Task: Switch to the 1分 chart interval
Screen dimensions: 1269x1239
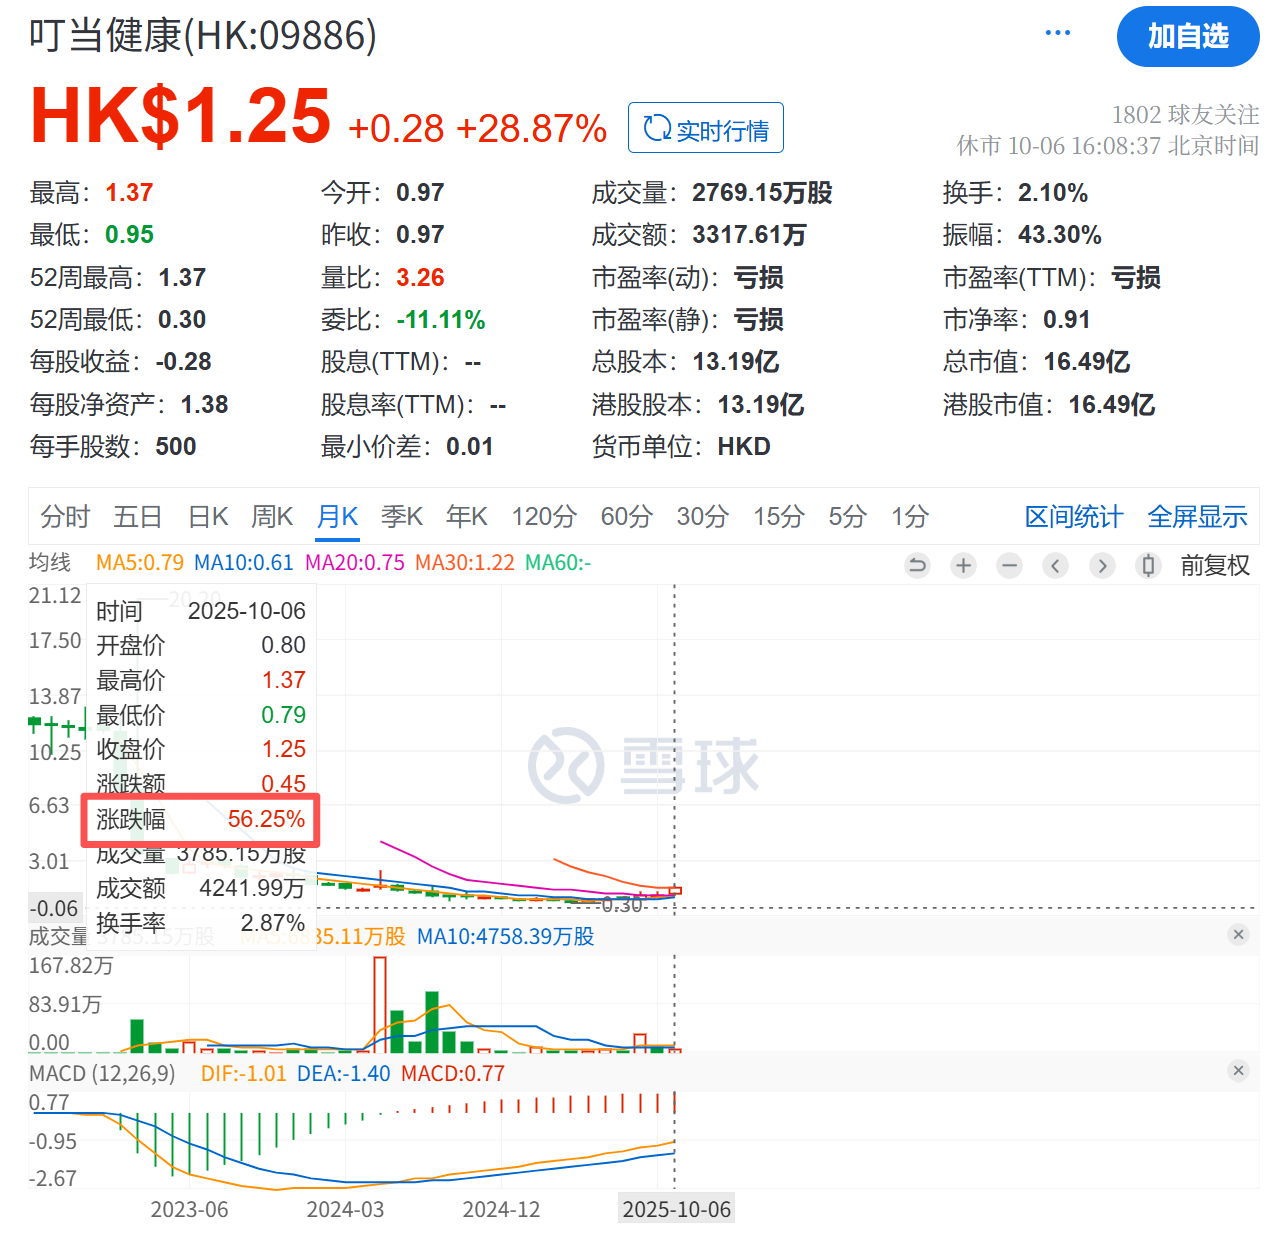Action: 911,516
